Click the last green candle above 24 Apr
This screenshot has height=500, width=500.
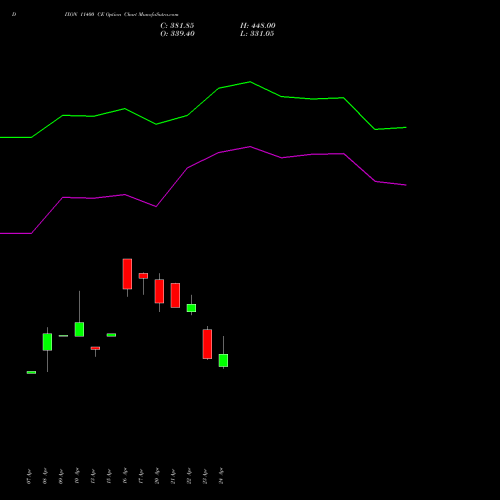(223, 360)
